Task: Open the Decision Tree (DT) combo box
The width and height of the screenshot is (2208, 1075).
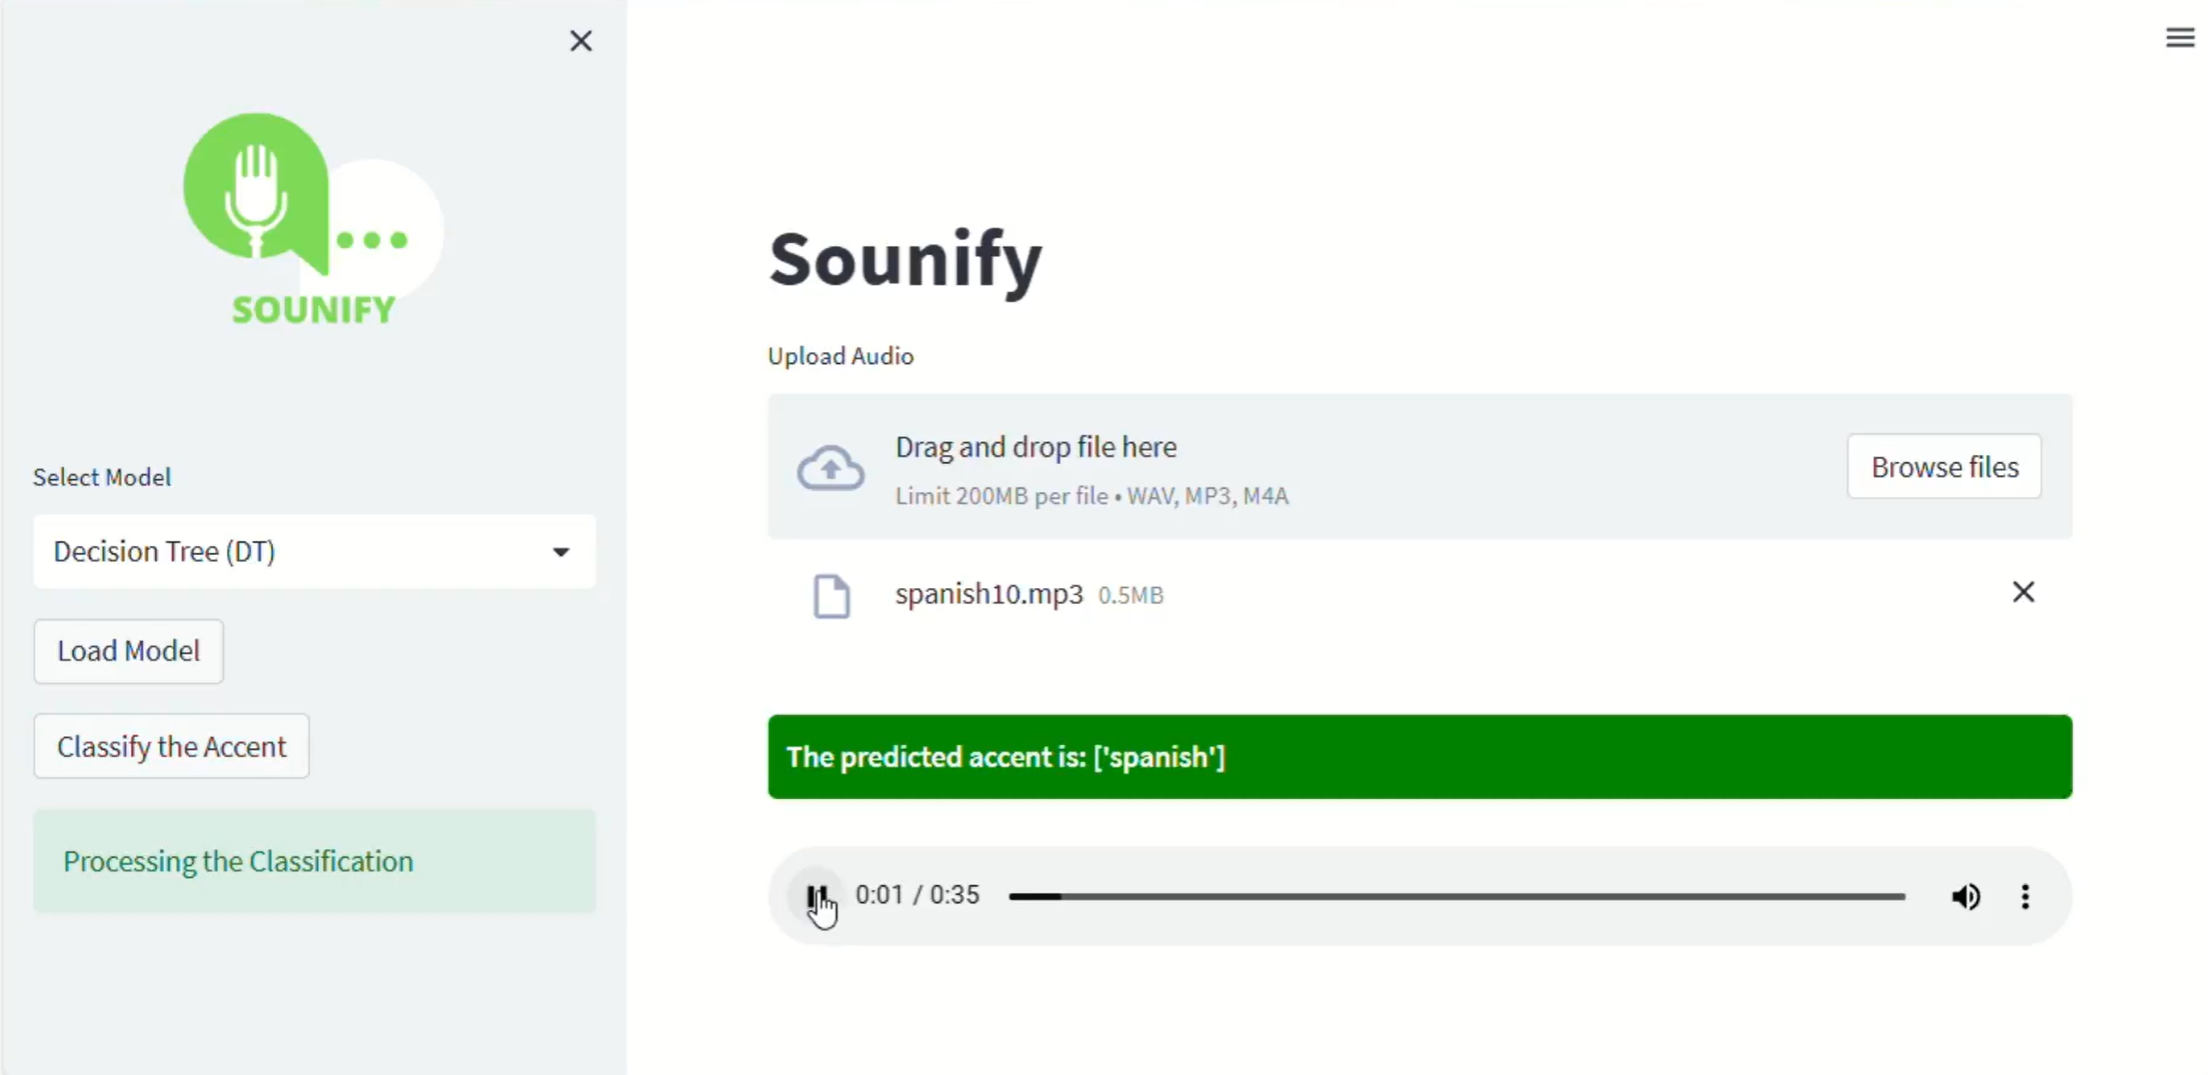Action: (x=314, y=552)
